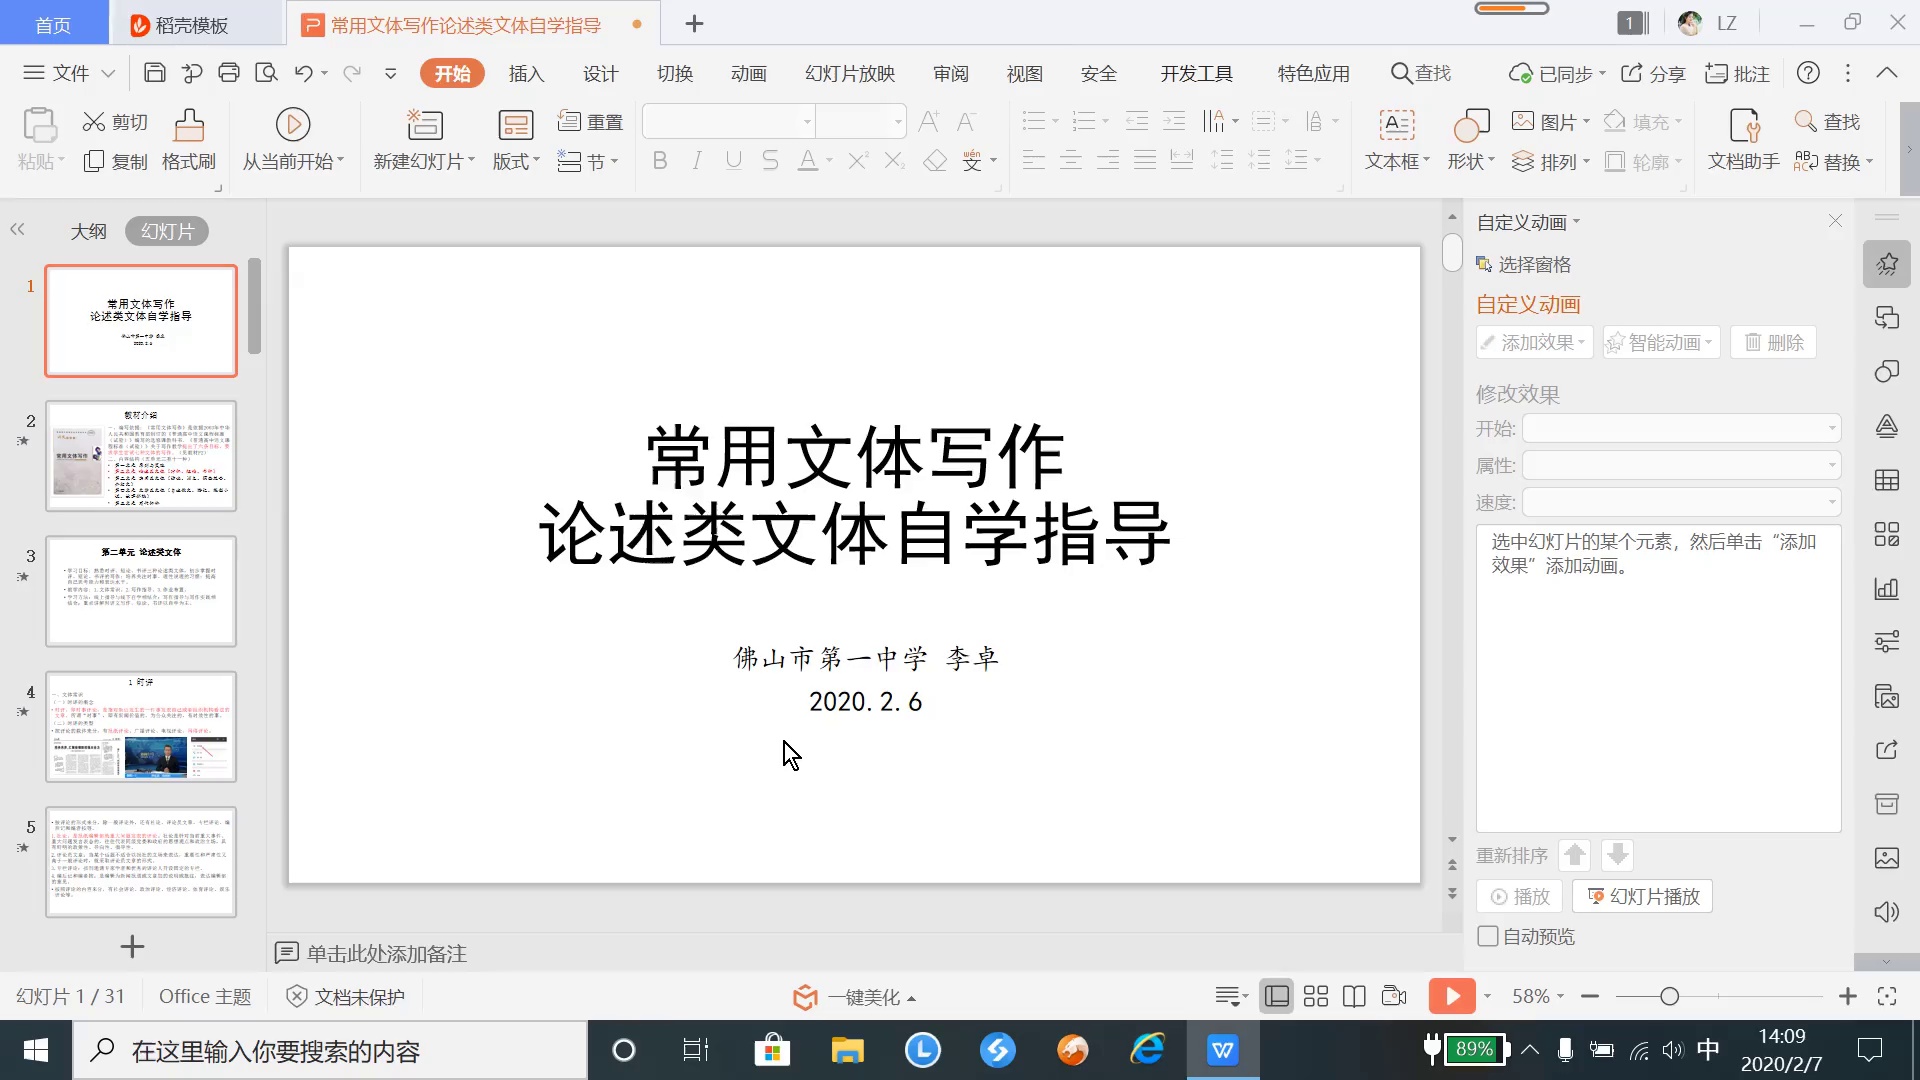Open the Transitions (切换) ribbon tab

tap(675, 73)
